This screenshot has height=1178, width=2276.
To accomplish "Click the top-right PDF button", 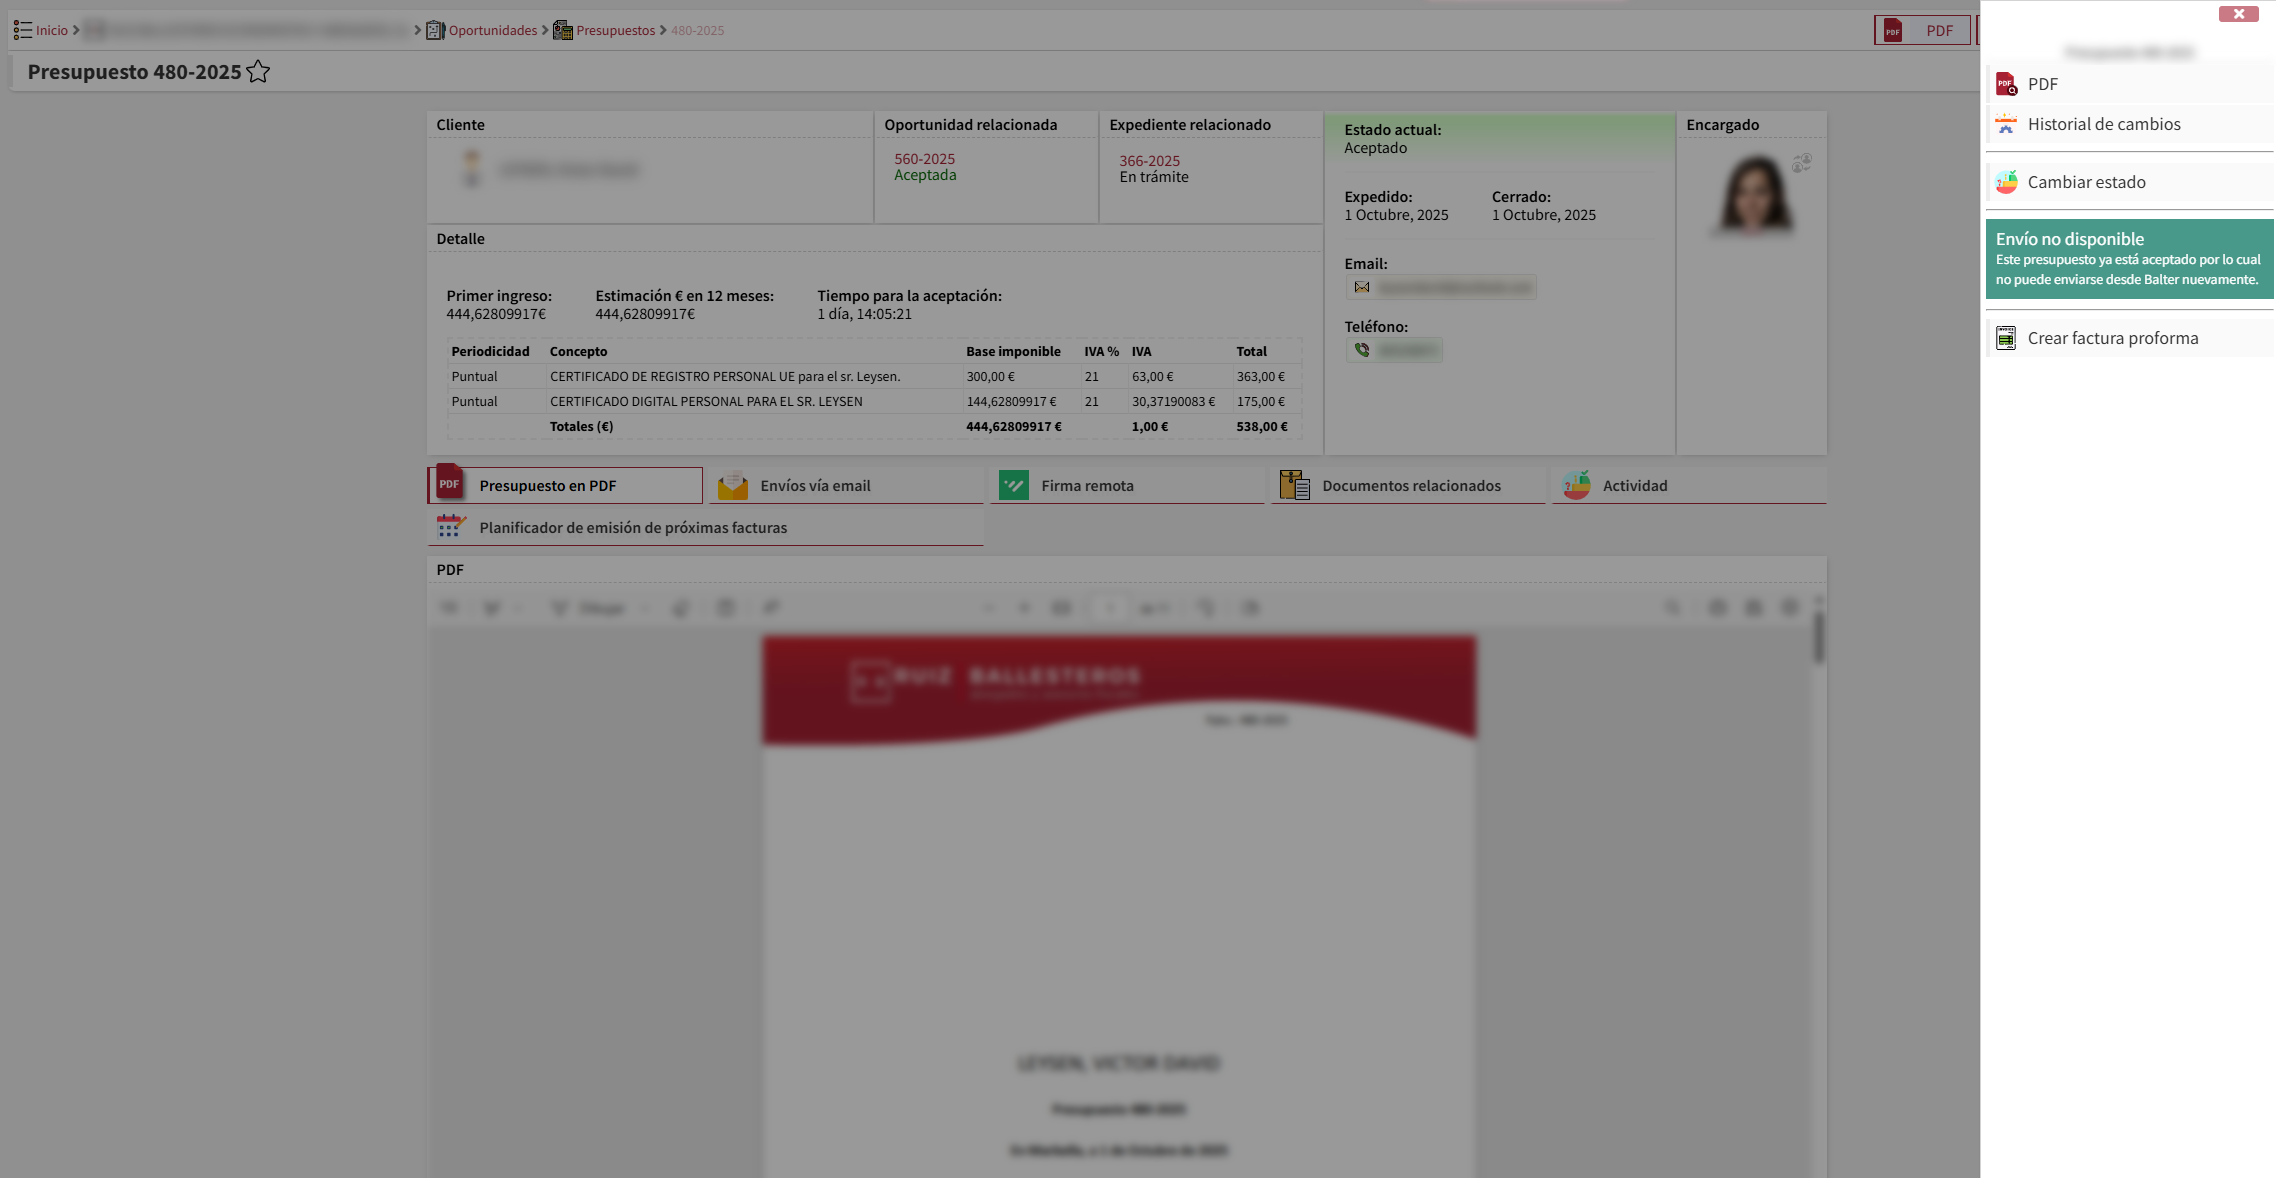I will (x=1922, y=31).
